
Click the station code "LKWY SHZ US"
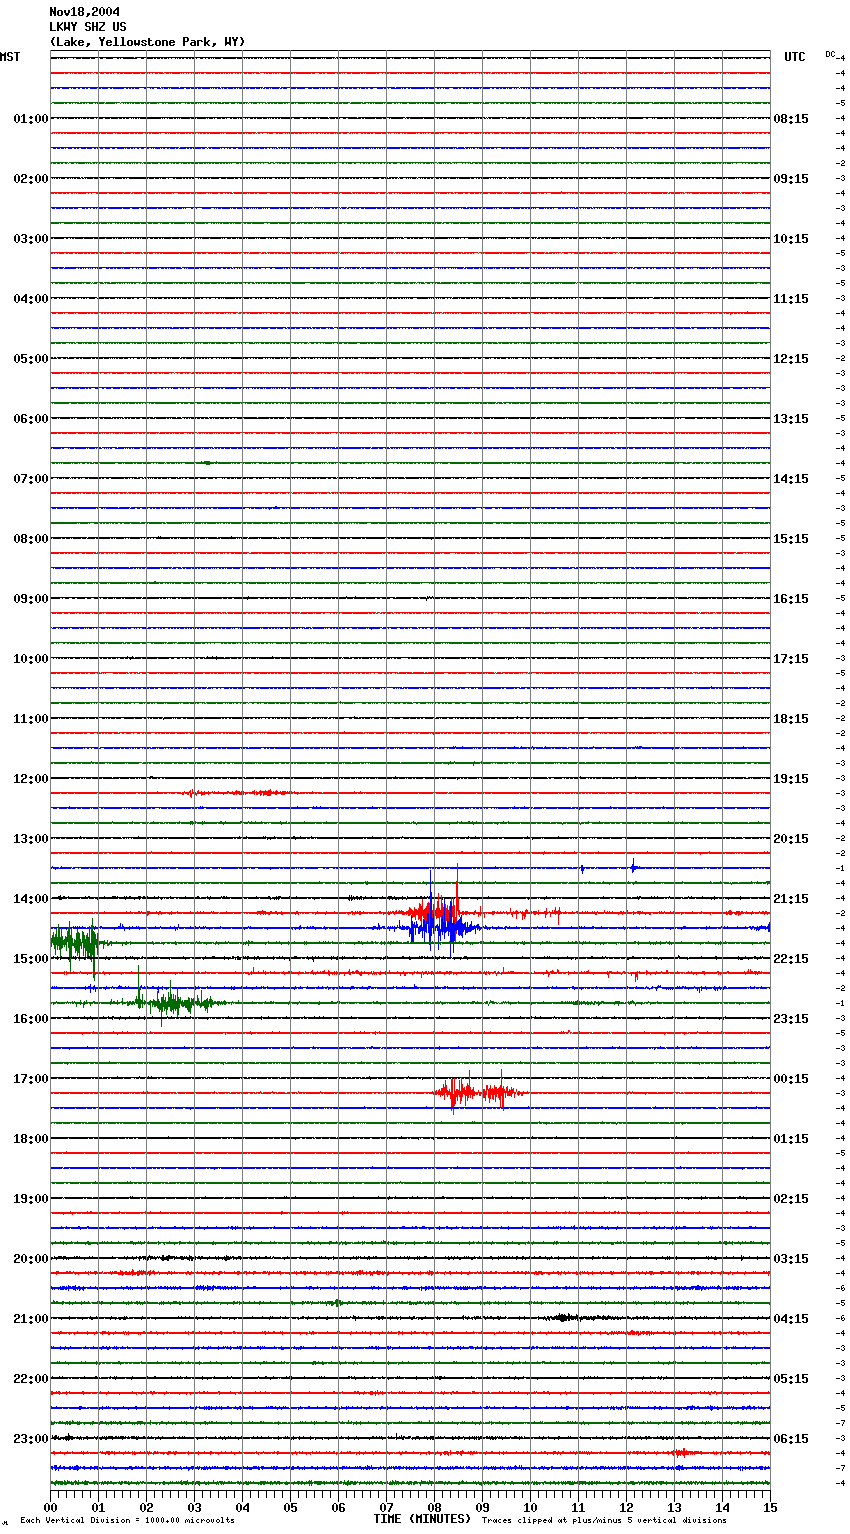click(x=88, y=27)
